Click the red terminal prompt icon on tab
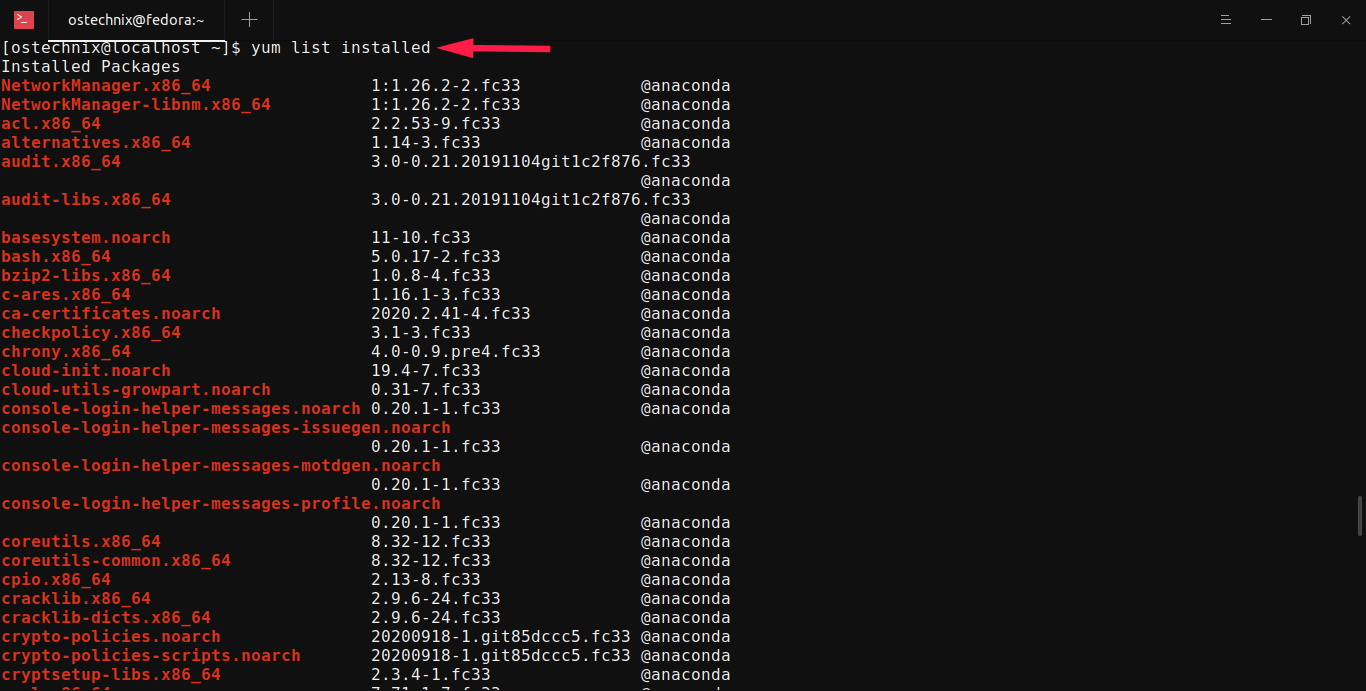The width and height of the screenshot is (1366, 691). [22, 19]
